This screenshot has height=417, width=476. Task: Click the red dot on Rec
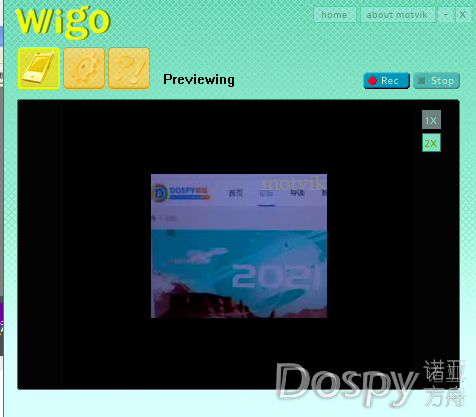[x=372, y=81]
